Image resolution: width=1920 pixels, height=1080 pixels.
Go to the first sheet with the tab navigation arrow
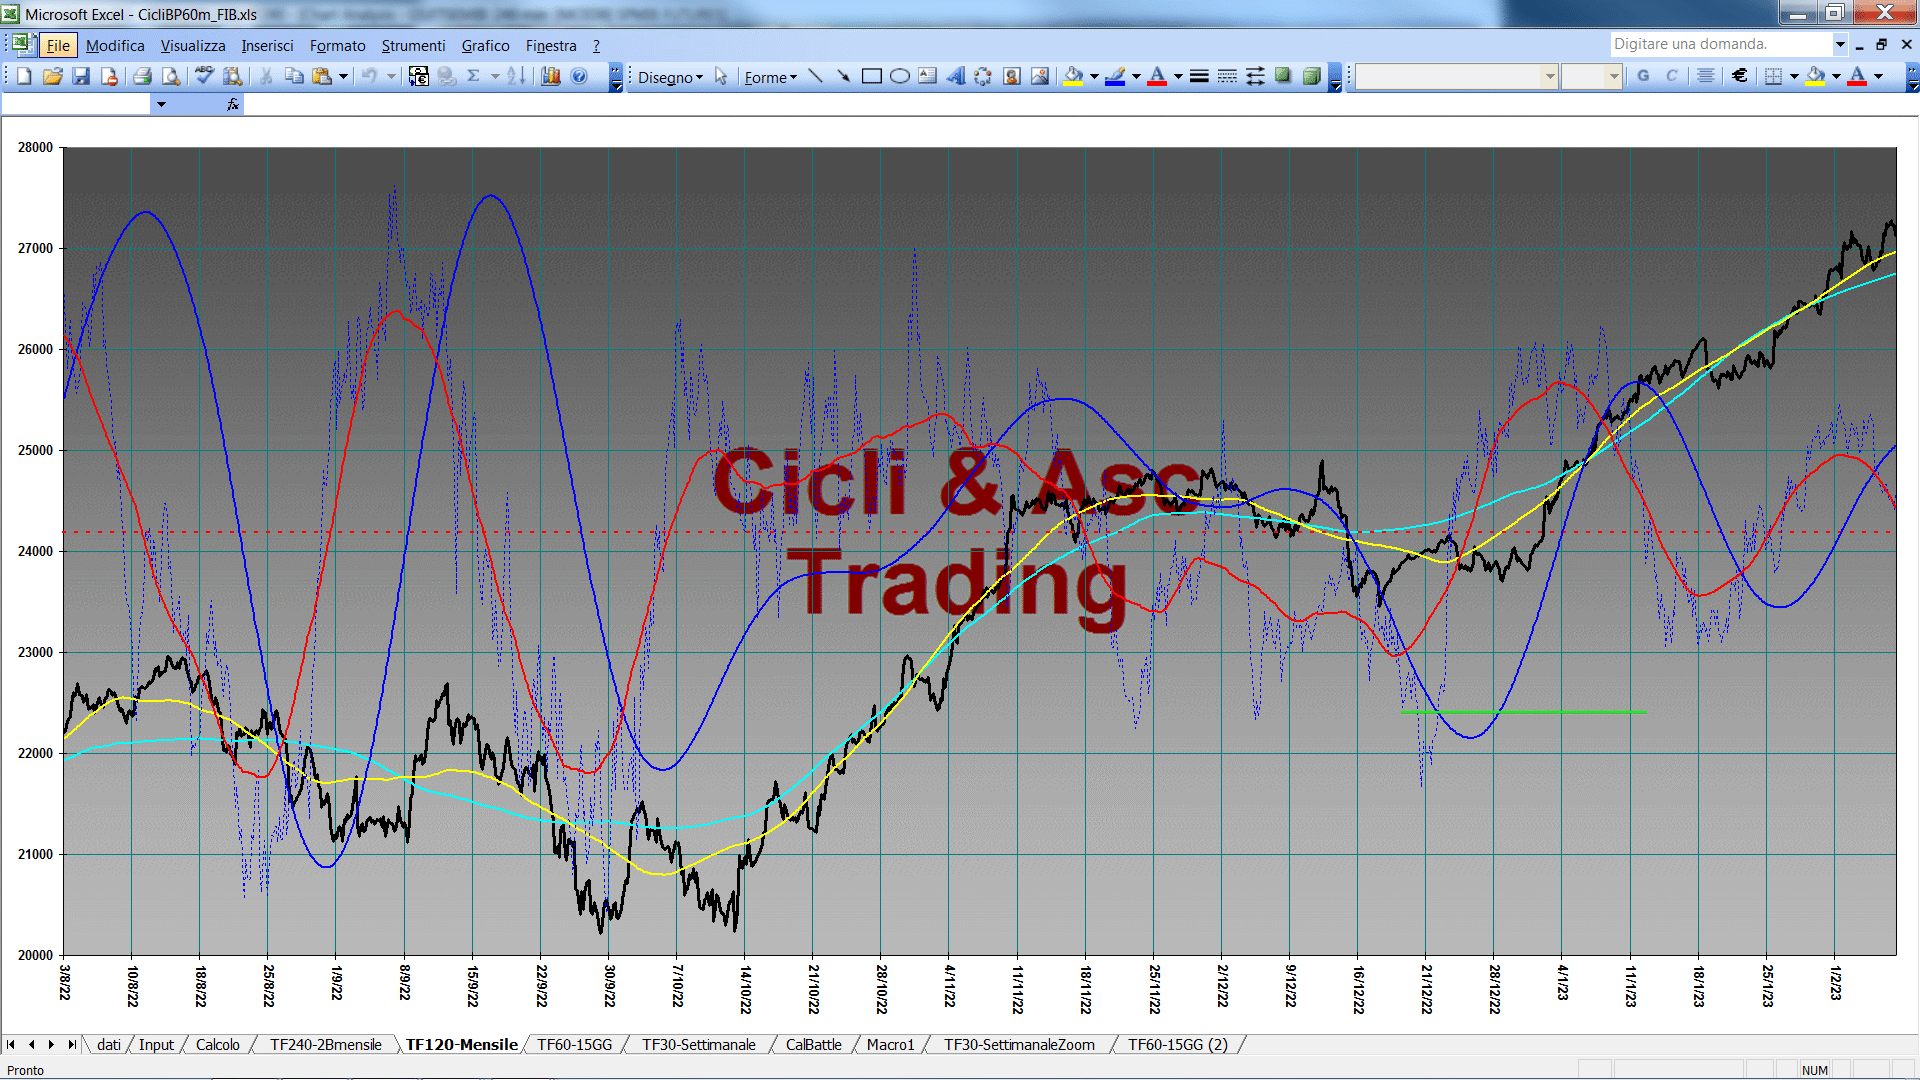[x=11, y=1044]
